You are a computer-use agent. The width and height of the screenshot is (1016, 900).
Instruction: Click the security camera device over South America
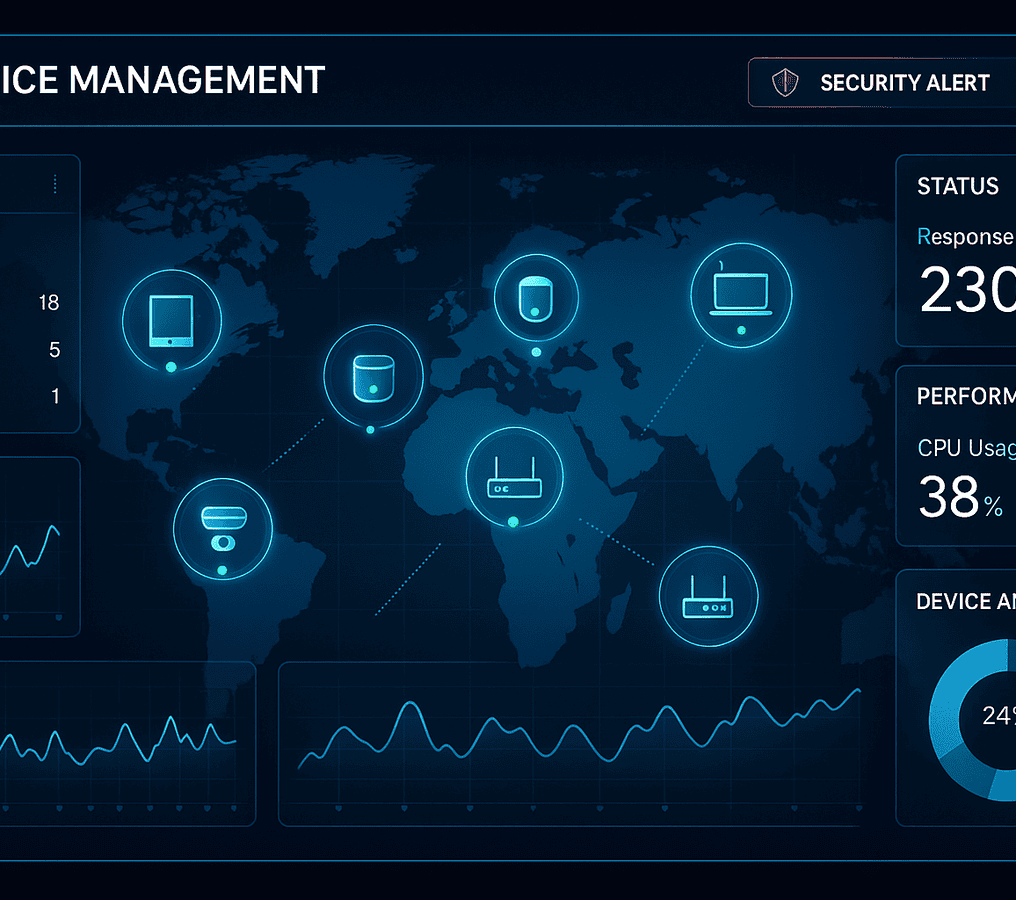tap(222, 525)
